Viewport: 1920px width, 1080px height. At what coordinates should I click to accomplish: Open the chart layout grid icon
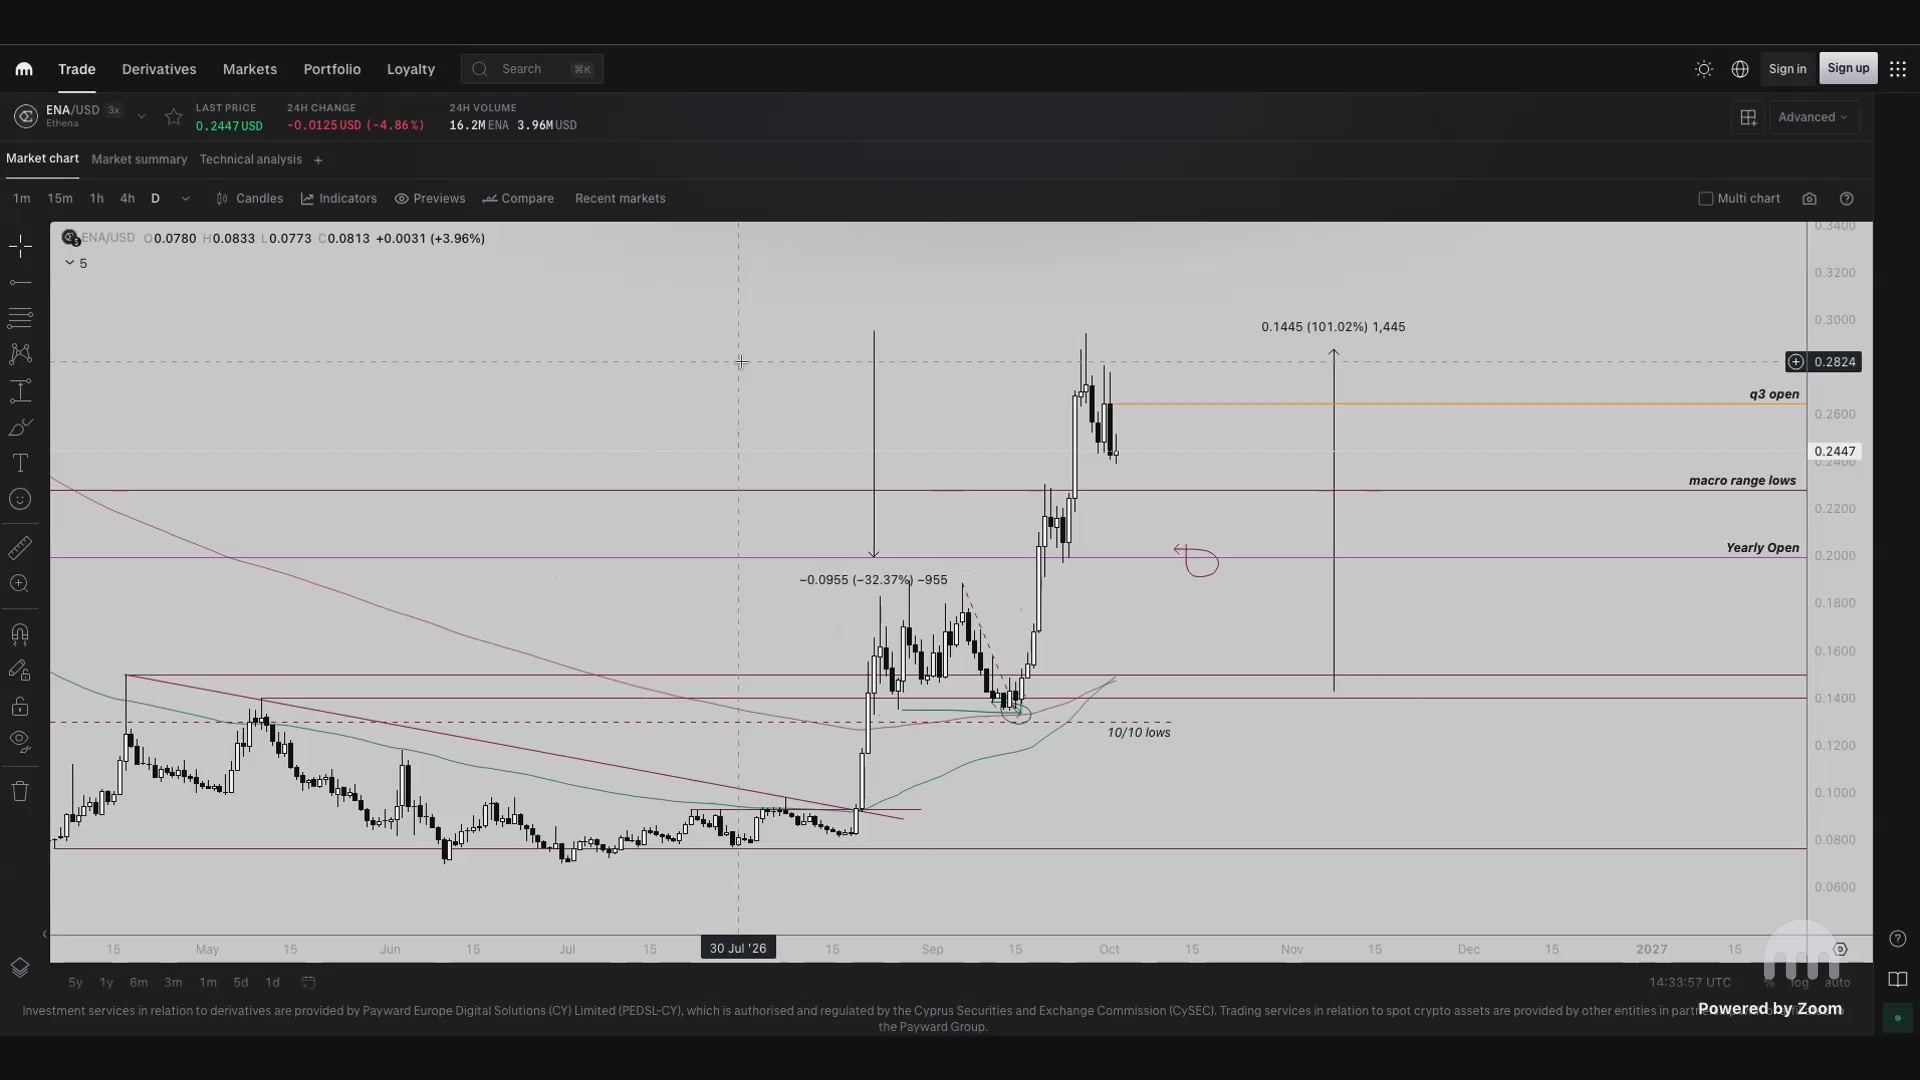(1748, 117)
